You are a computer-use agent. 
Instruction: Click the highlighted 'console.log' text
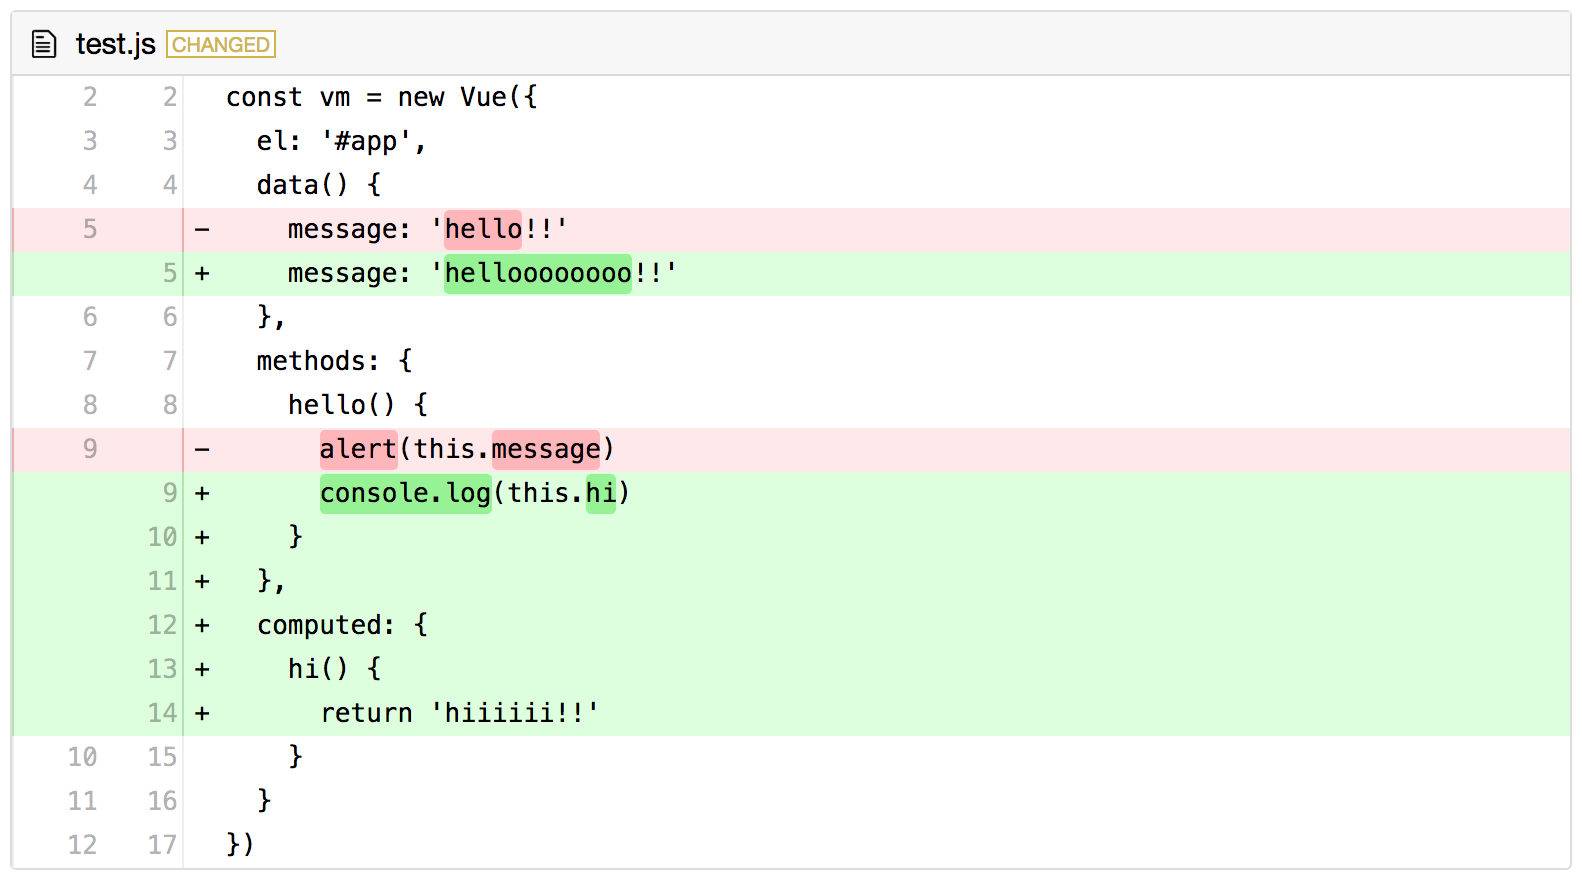tap(405, 493)
